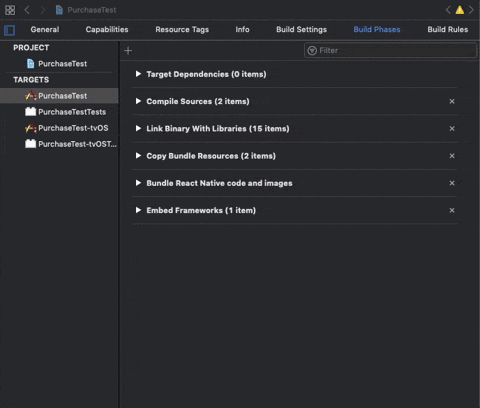Go forward with the right navigation arrow
The height and width of the screenshot is (408, 480).
click(43, 10)
